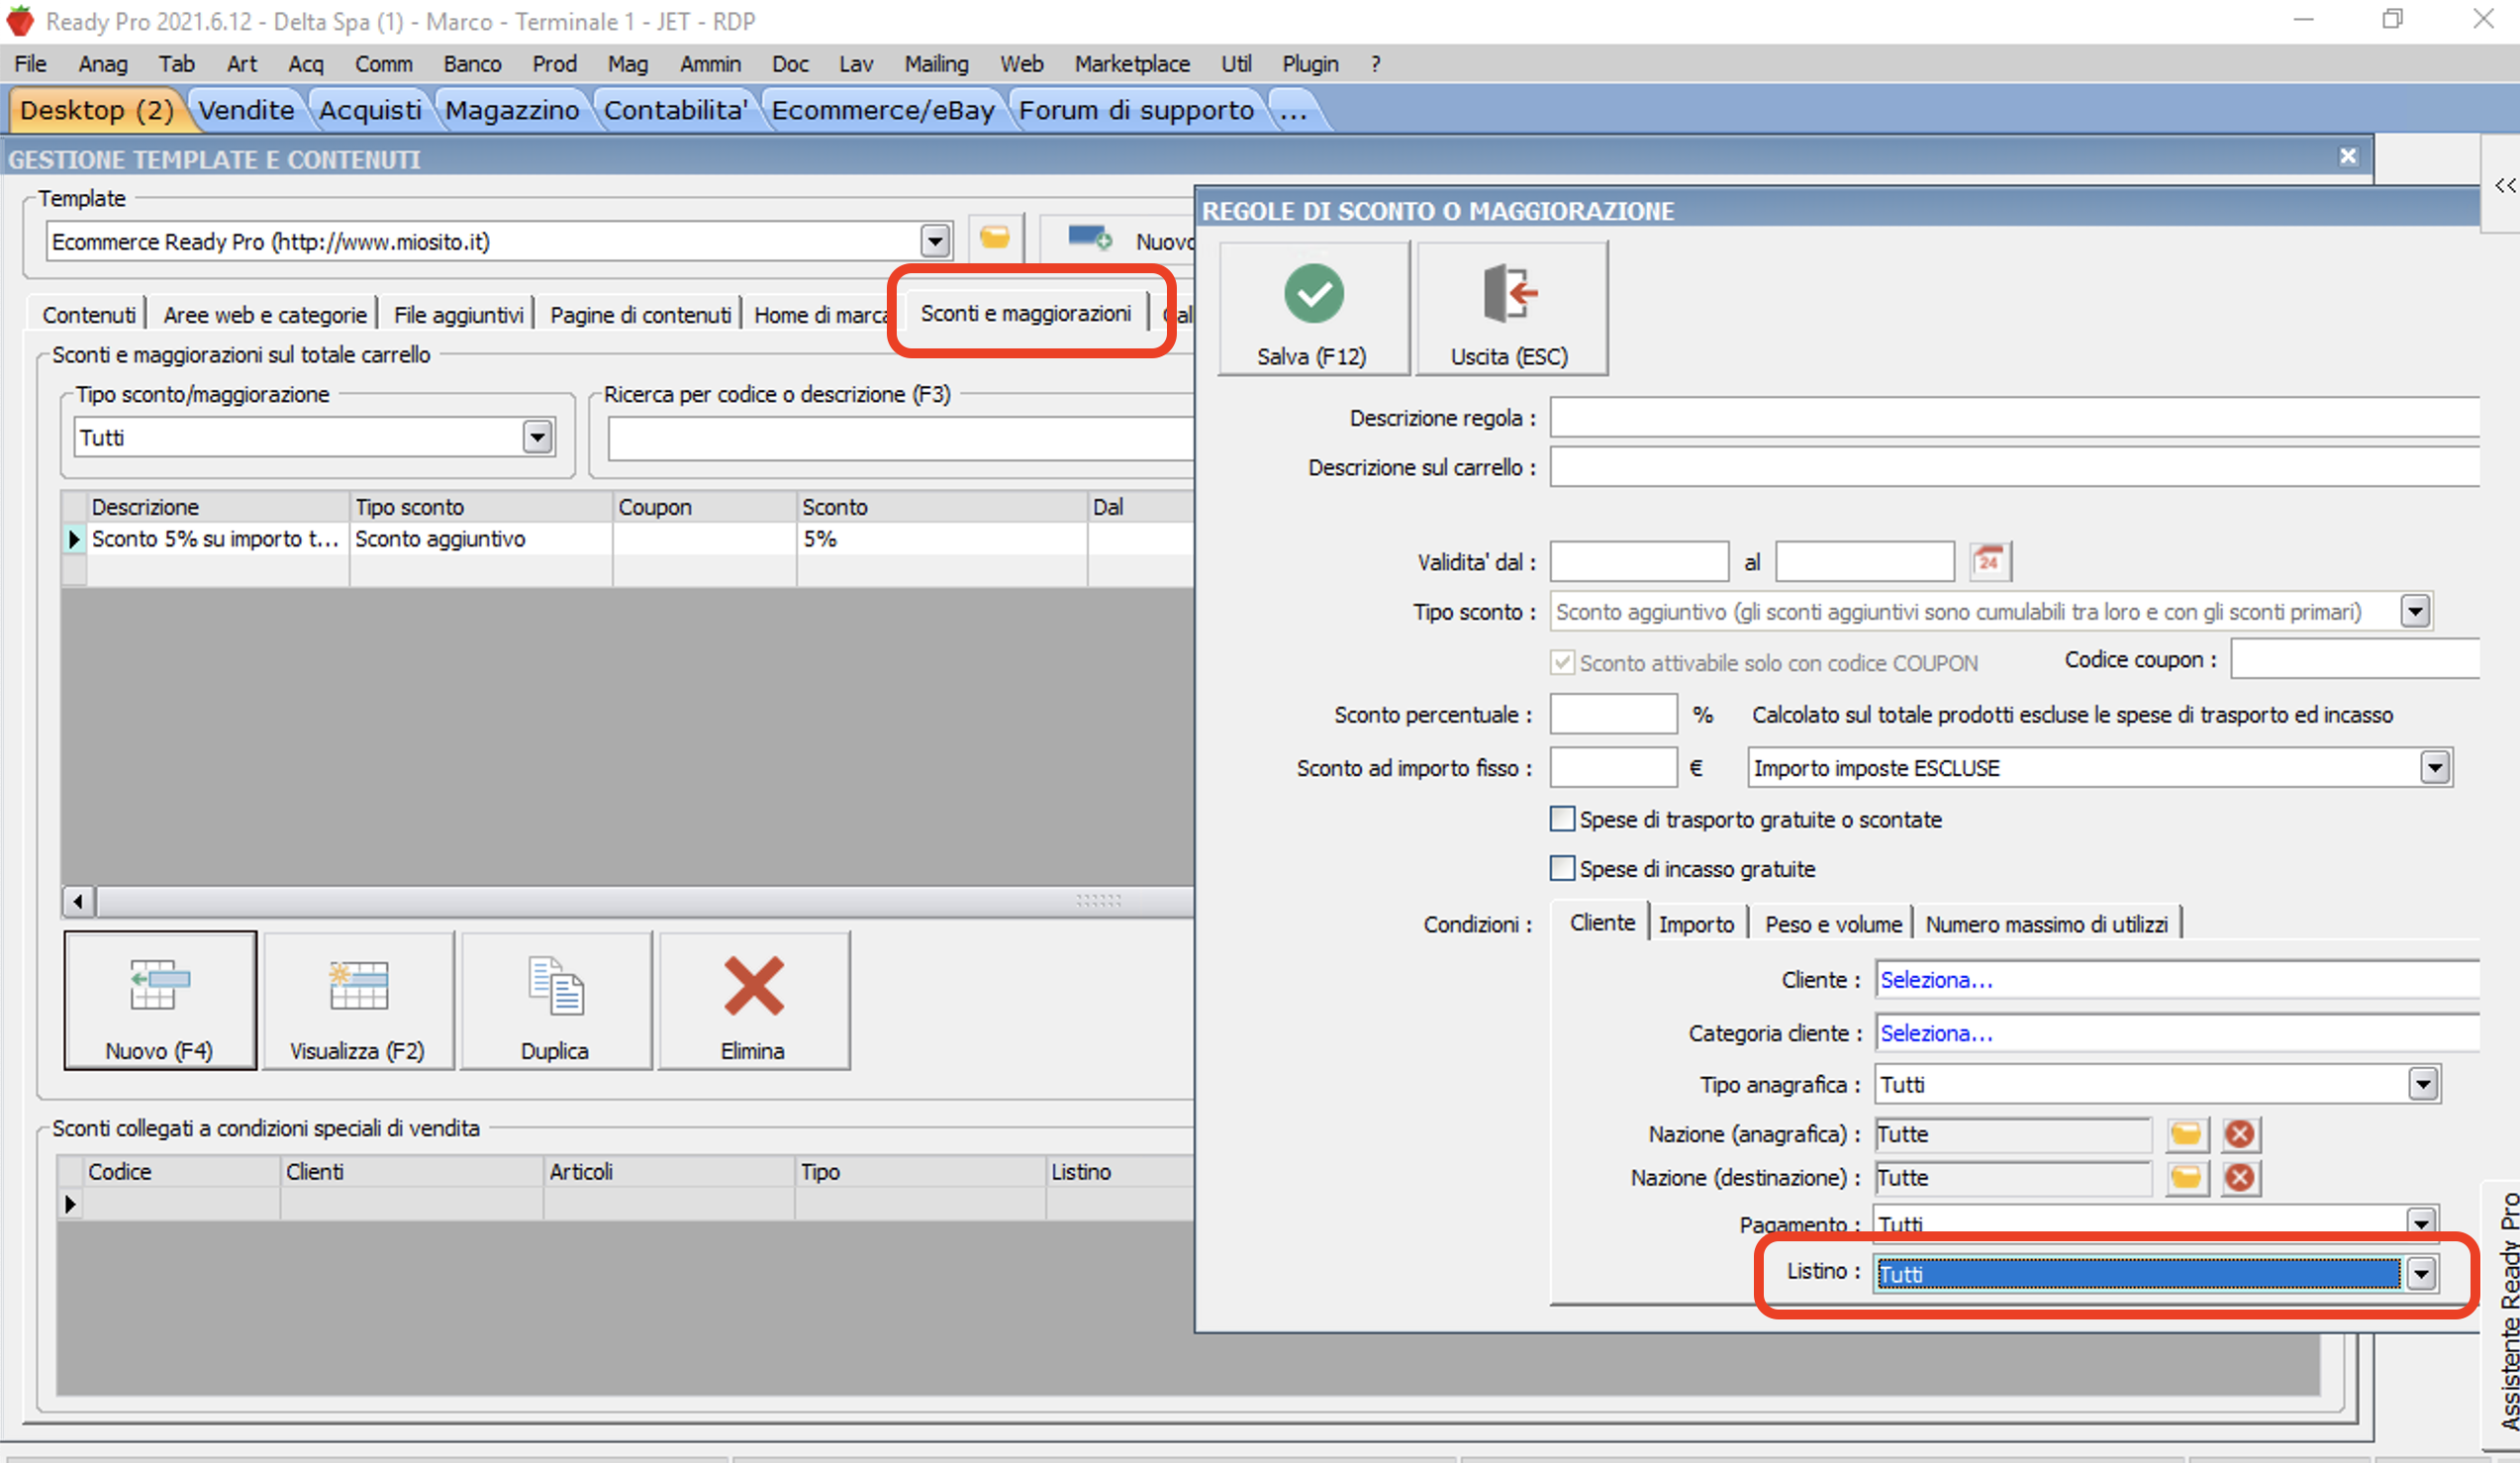Viewport: 2520px width, 1463px height.
Task: Open folder icon for Nazione (destinazione)
Action: [2185, 1178]
